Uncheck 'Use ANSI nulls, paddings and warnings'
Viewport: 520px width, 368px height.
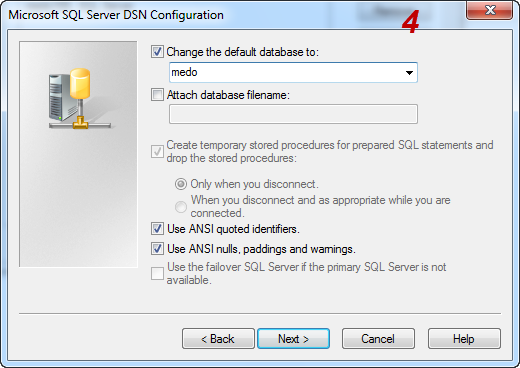(x=157, y=249)
